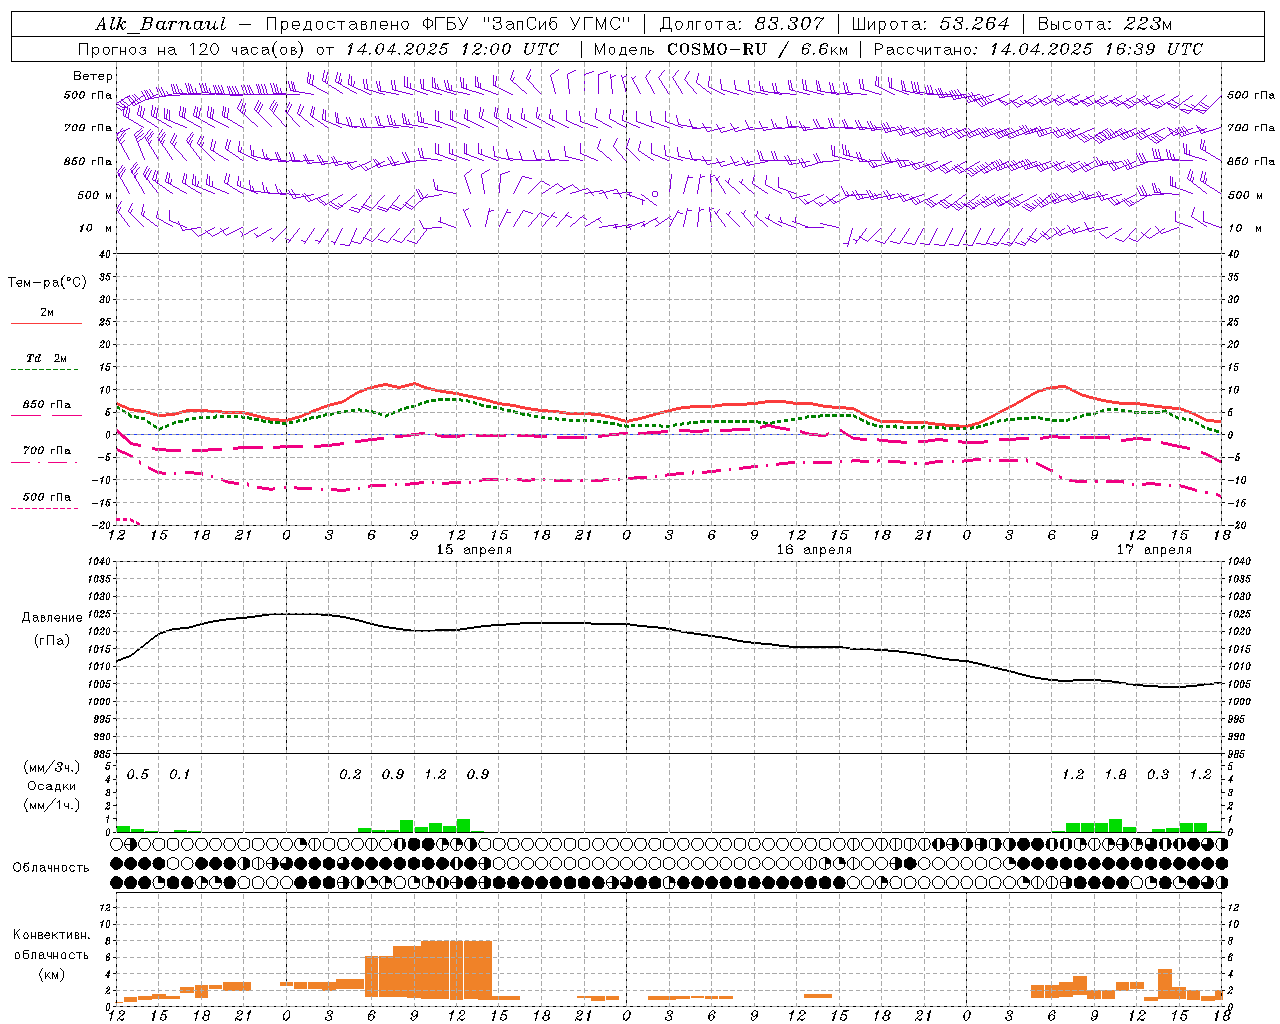Click the 500 гПа temperature legend line swatch
This screenshot has width=1280, height=1024.
(45, 508)
